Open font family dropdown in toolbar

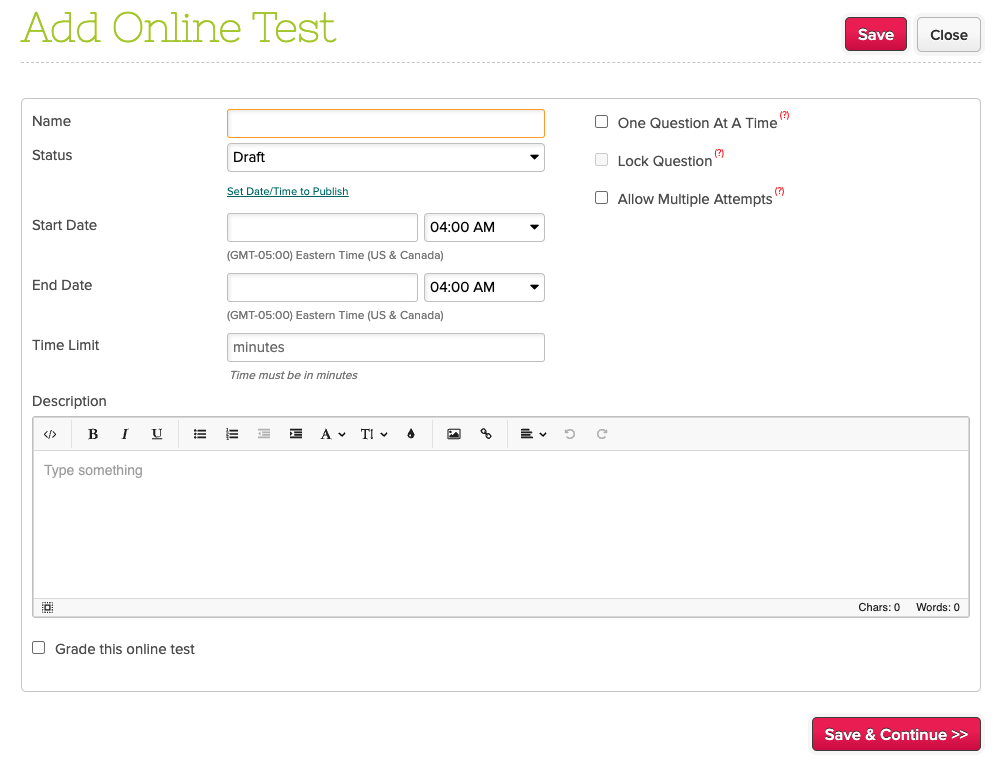(x=332, y=434)
